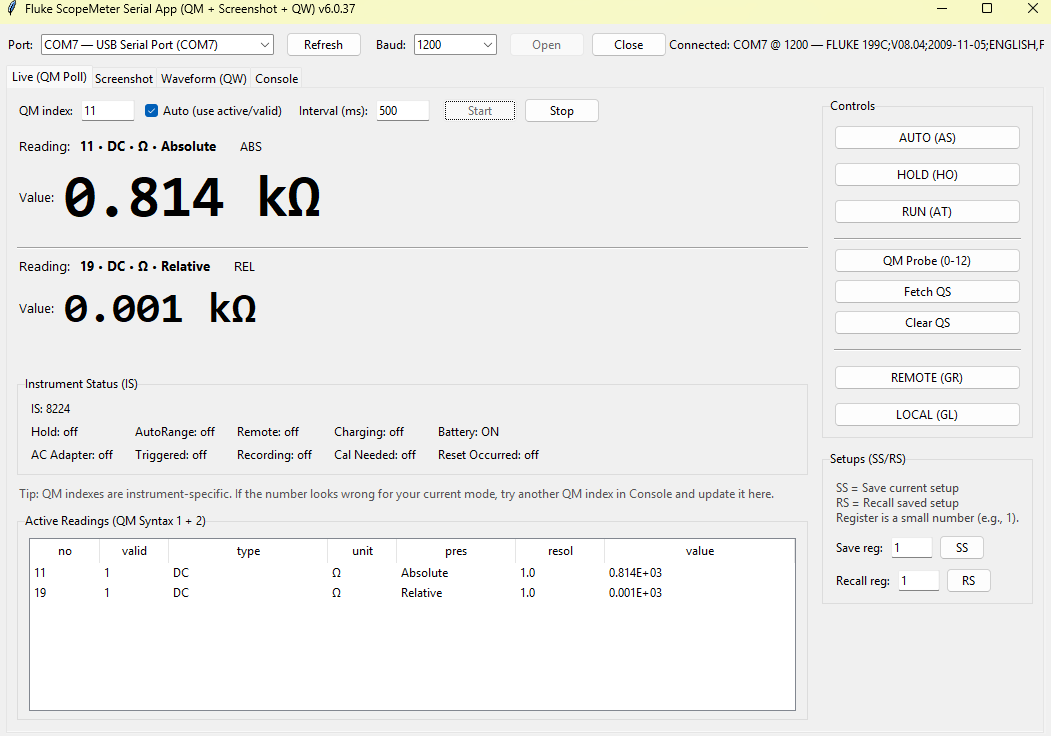Run the QM Probe (0-12)
The width and height of the screenshot is (1051, 736).
927,261
